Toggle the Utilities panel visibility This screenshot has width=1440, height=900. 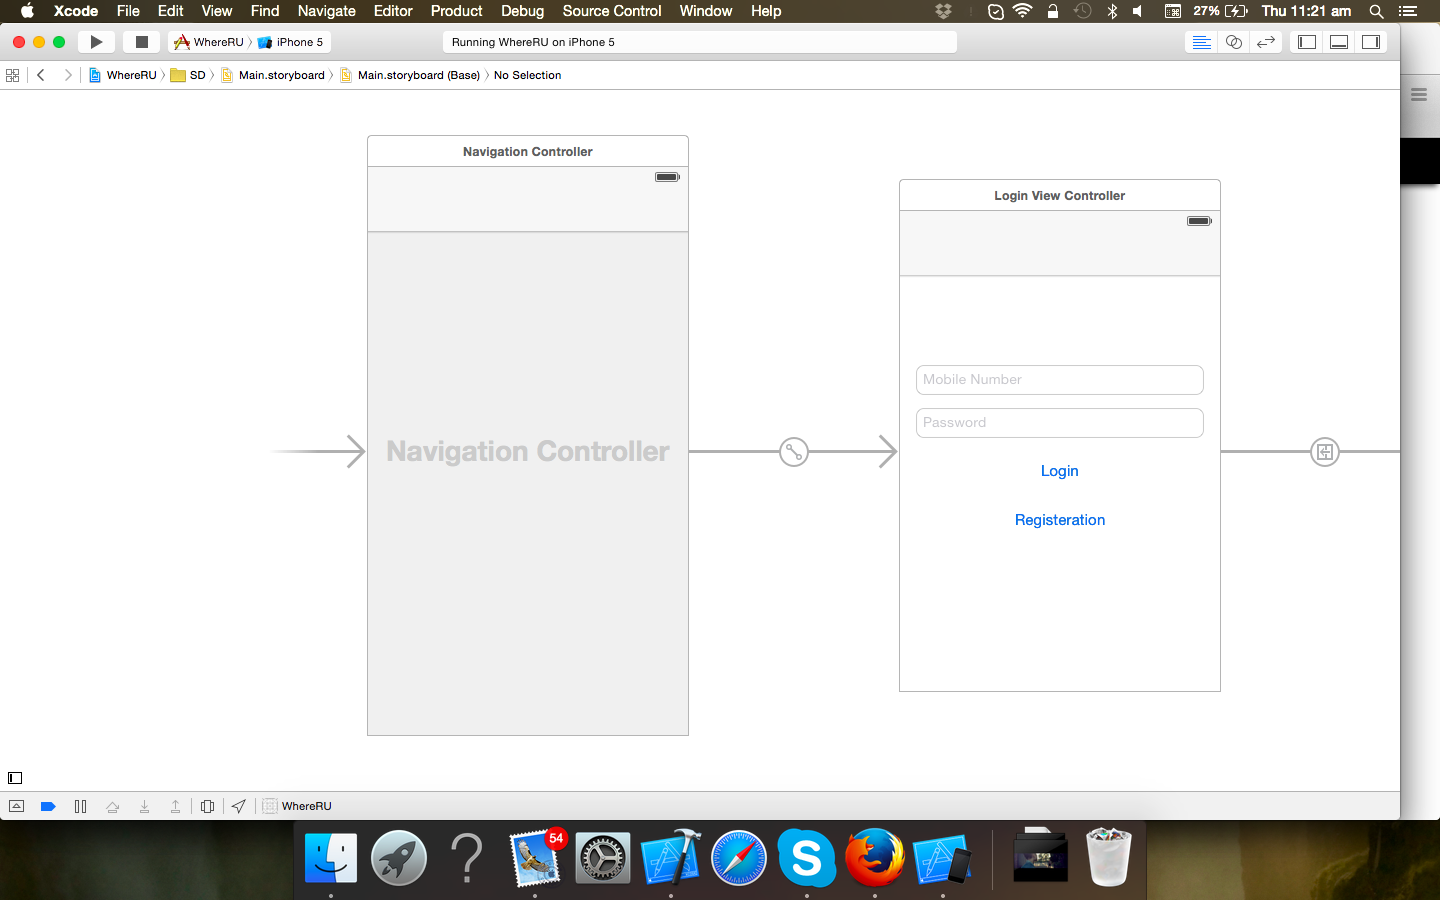1371,42
